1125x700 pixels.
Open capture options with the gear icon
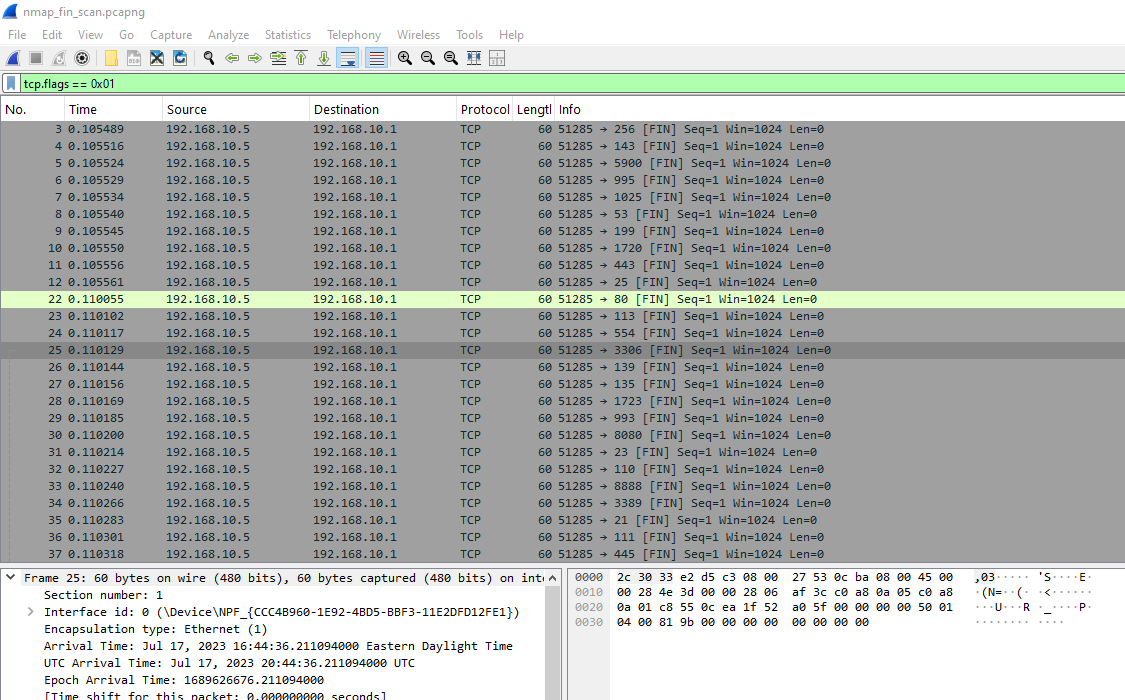pyautogui.click(x=81, y=57)
